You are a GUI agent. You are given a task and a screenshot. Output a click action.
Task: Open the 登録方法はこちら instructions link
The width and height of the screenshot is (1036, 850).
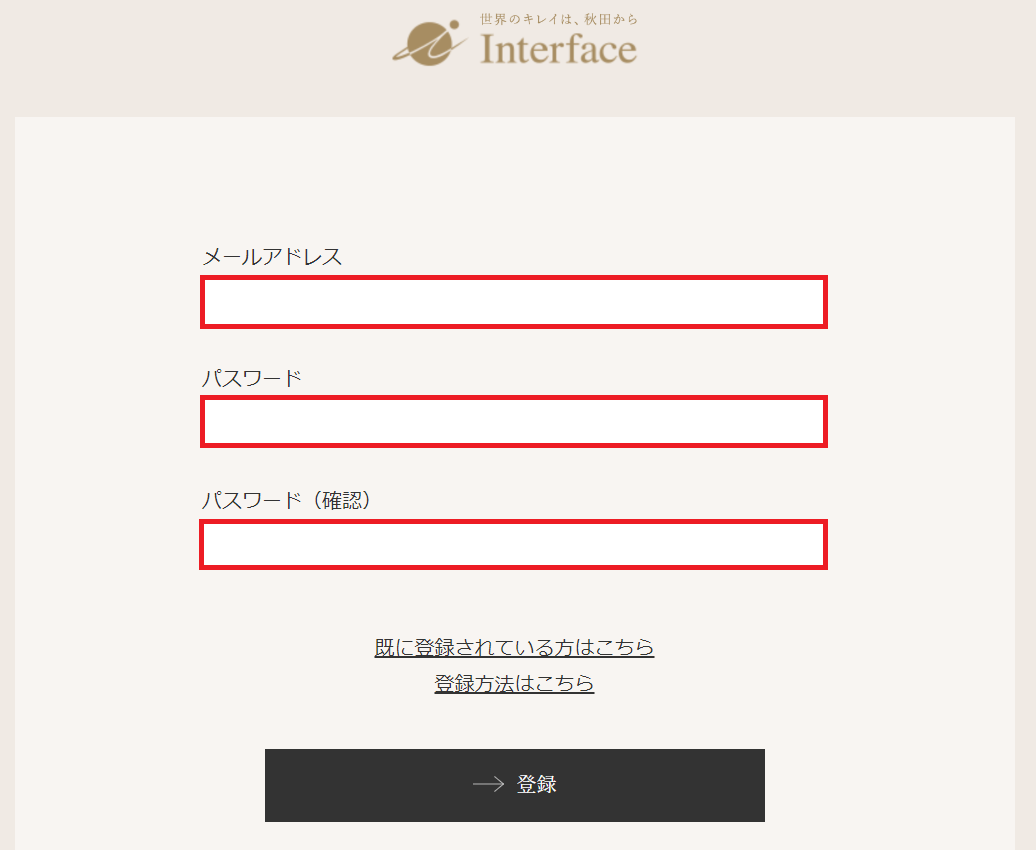pos(514,684)
